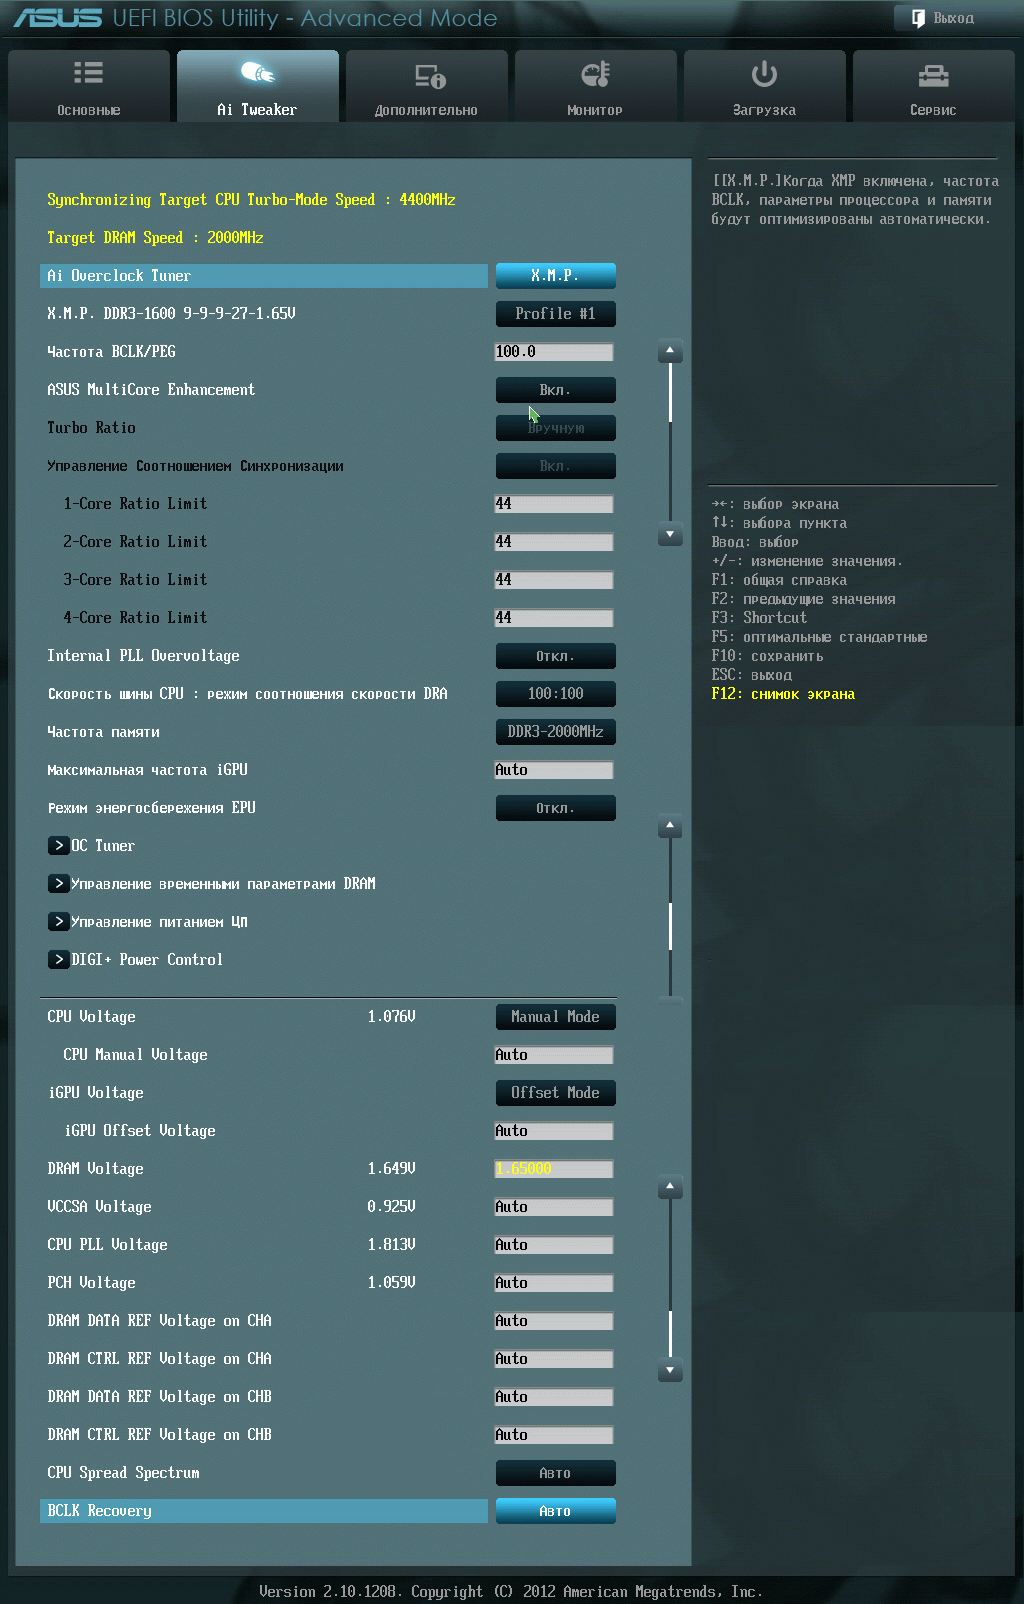Toggle ASUS MultiCore Enhancement Вкл. button
1024x1604 pixels.
[x=555, y=390]
